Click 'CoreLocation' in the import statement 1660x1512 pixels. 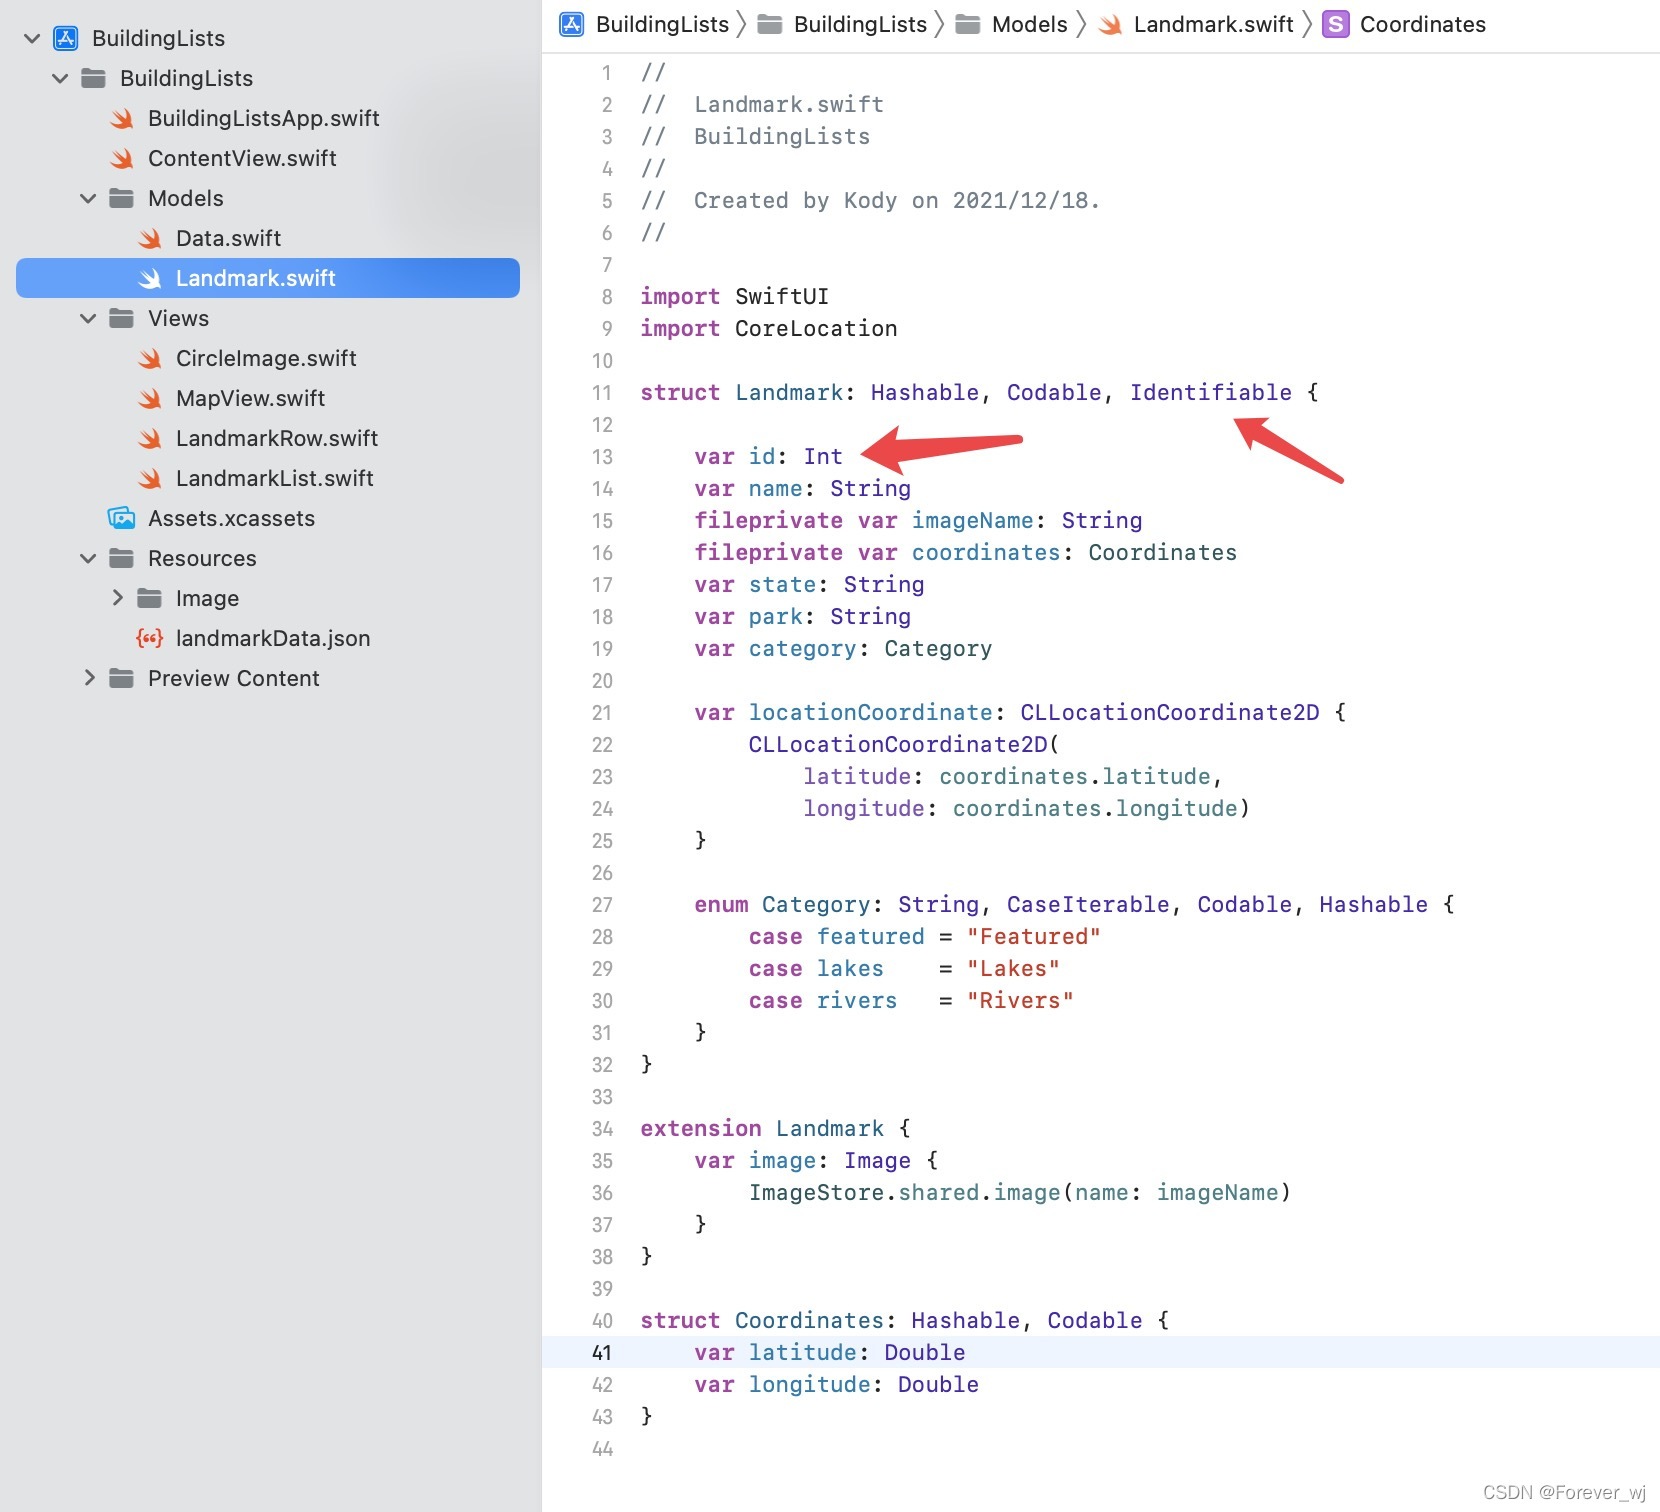point(816,328)
